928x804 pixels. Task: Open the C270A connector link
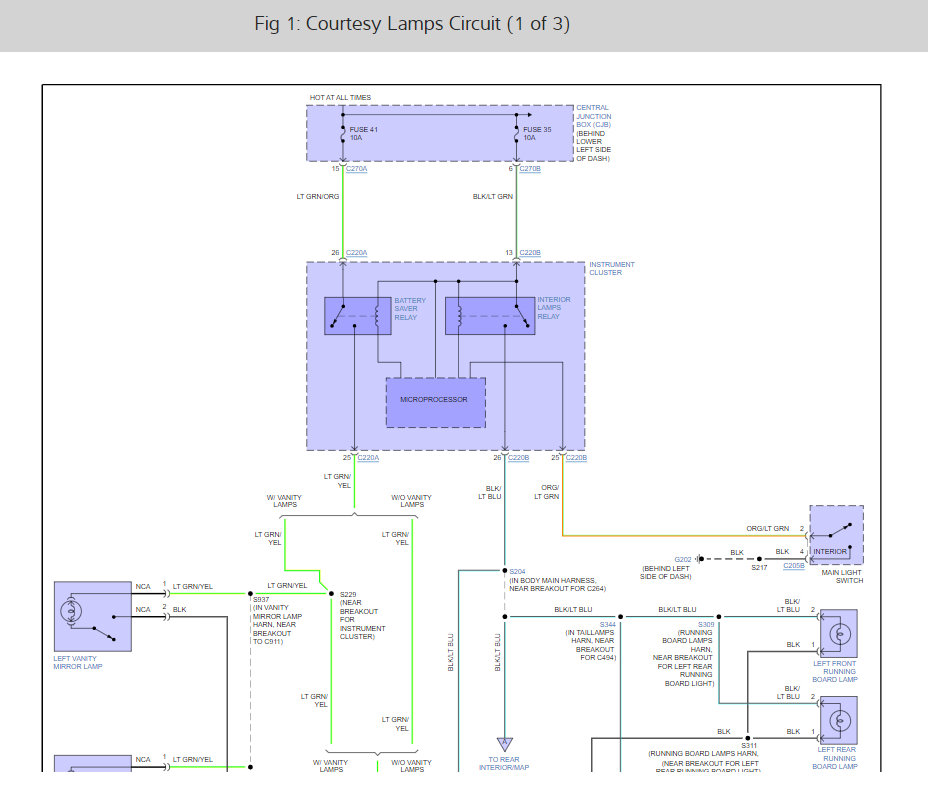356,169
